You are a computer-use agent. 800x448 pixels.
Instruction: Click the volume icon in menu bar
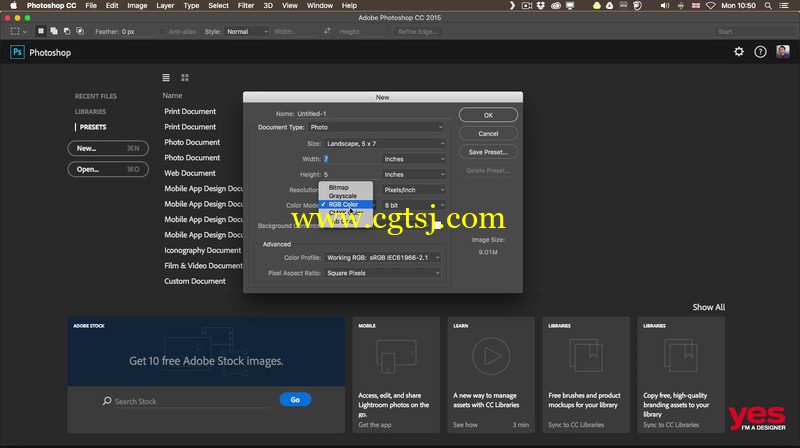[665, 6]
